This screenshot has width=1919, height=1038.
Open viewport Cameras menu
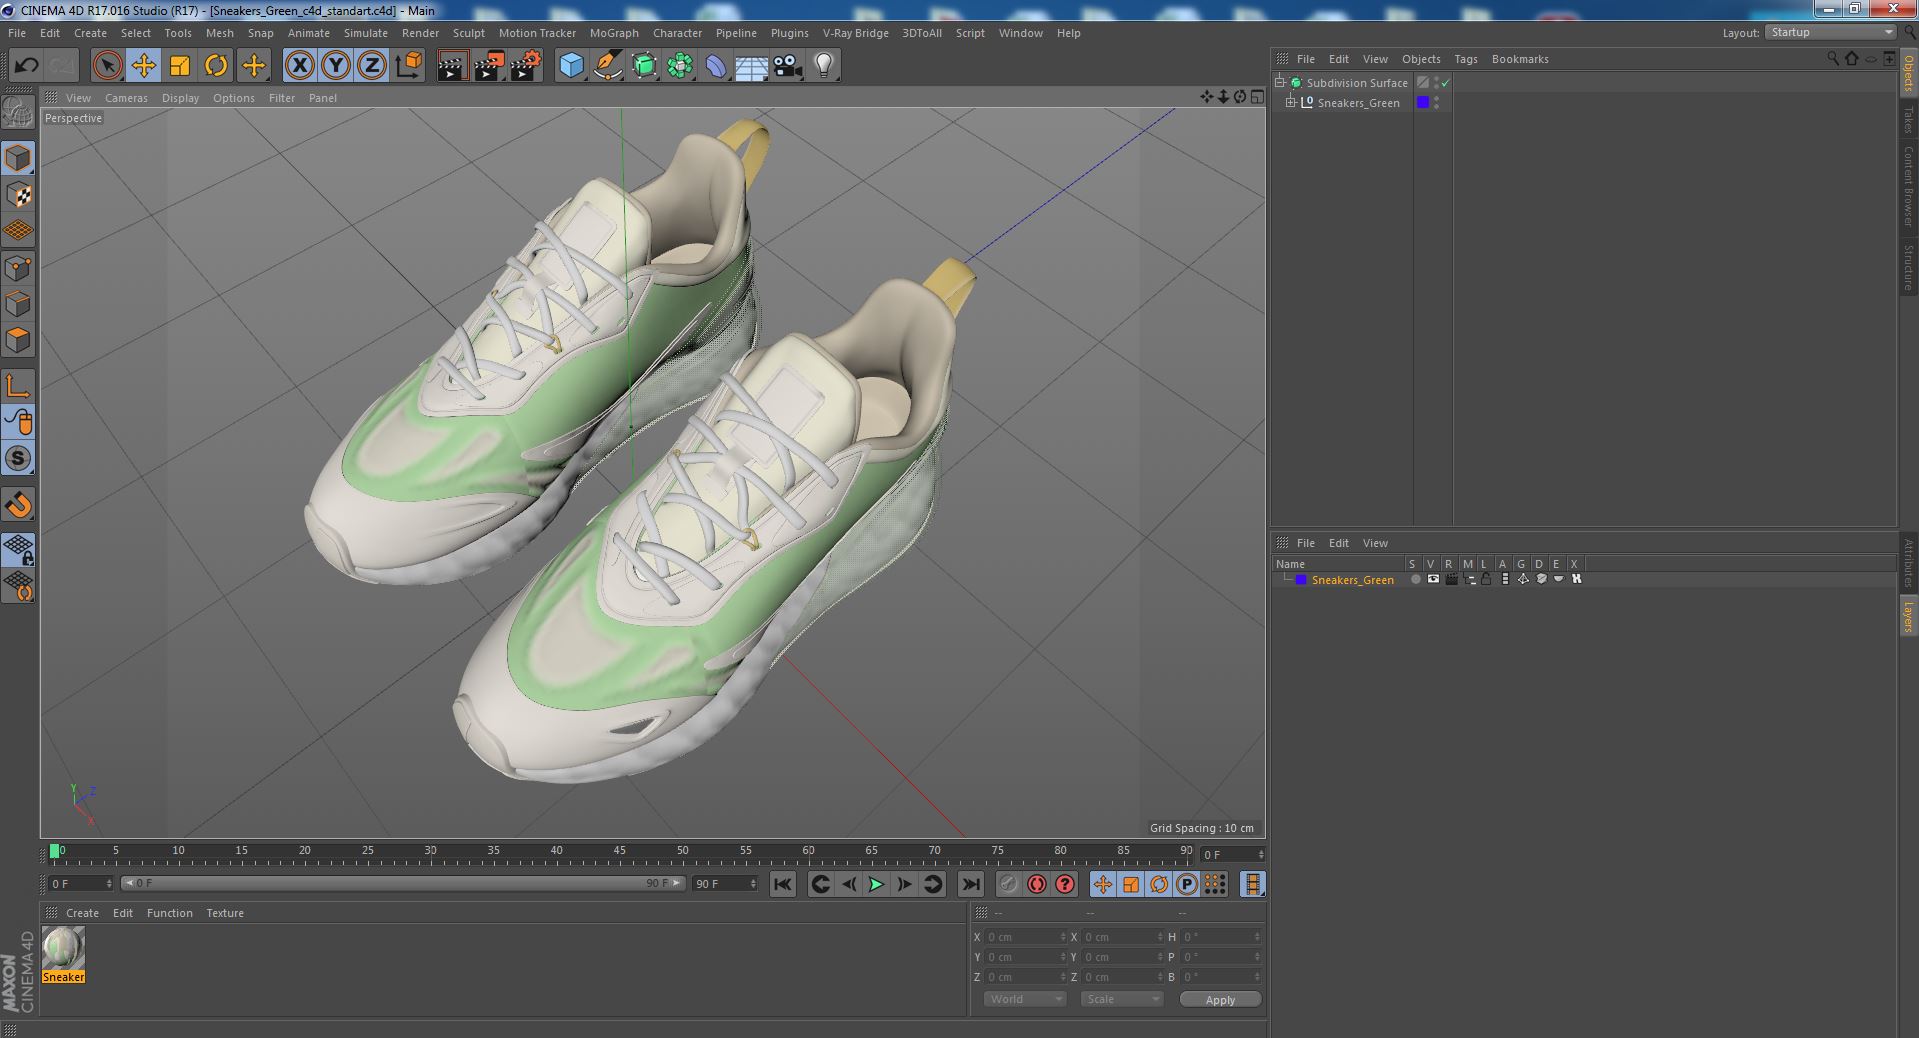pos(126,98)
